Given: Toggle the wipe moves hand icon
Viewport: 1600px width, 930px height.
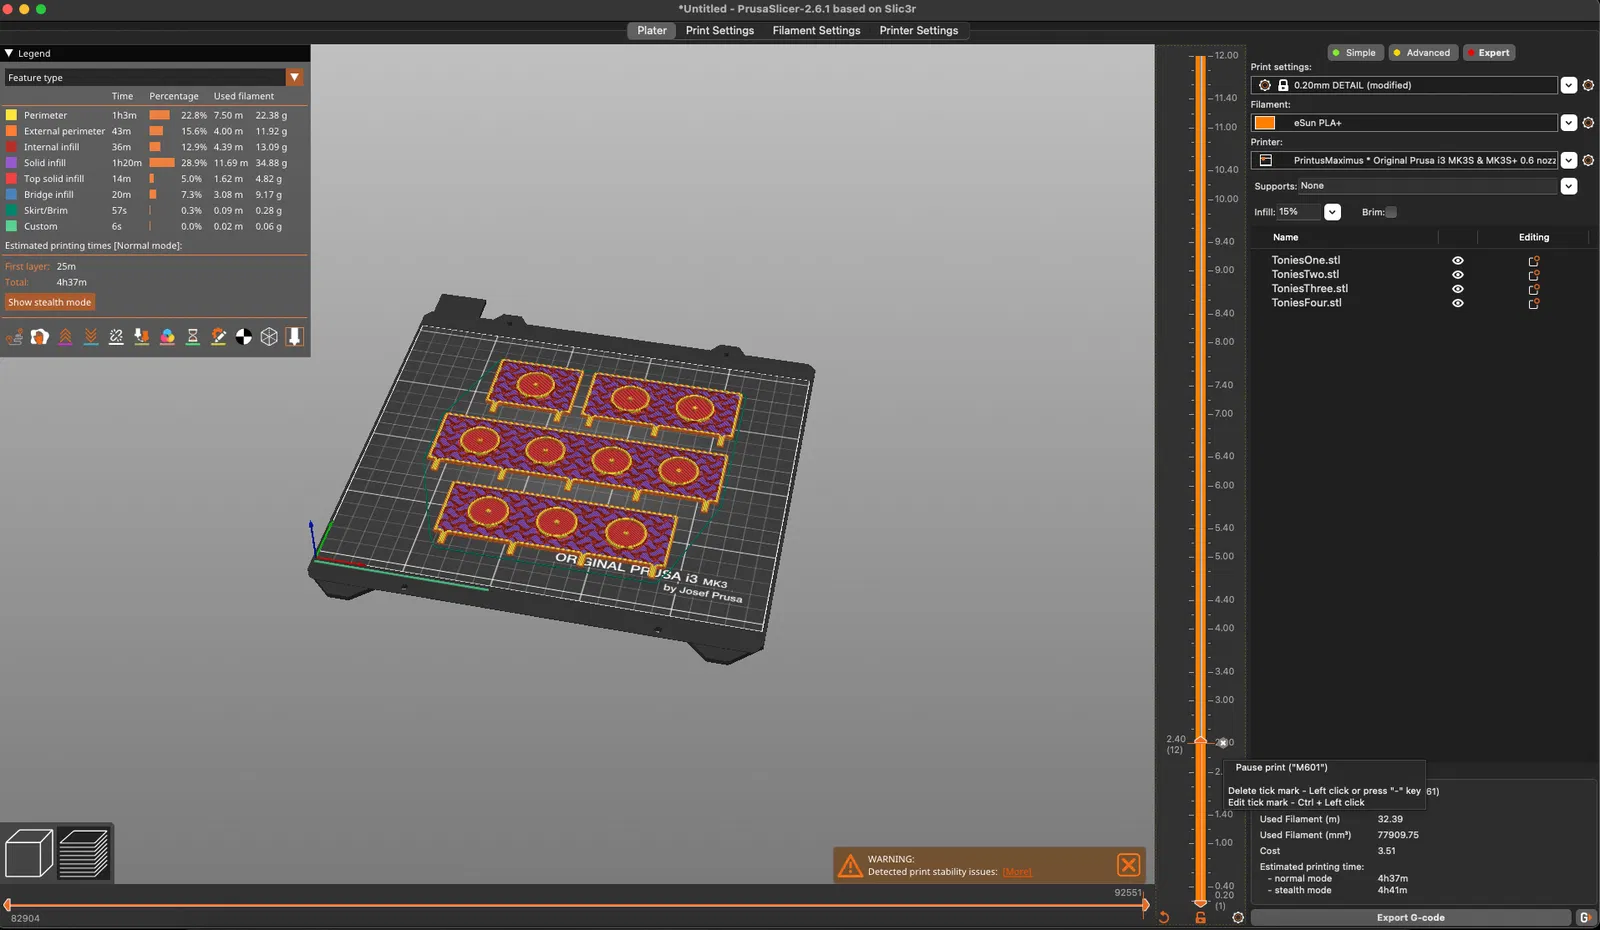Looking at the screenshot, I should pyautogui.click(x=40, y=337).
